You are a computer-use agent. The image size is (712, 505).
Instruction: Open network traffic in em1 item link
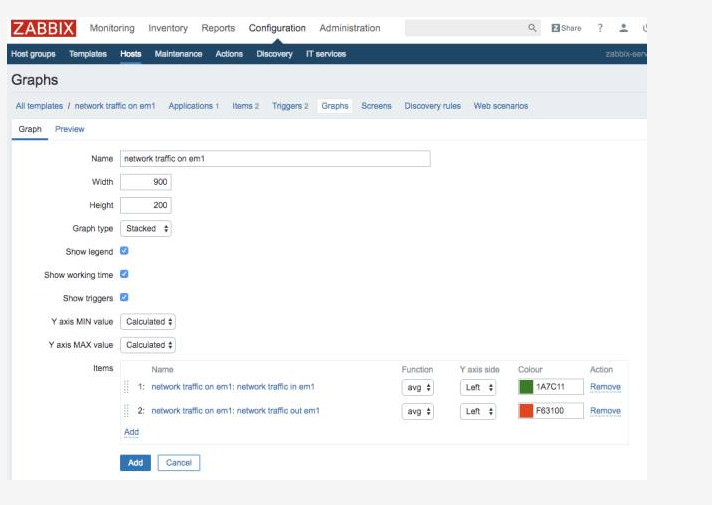[233, 387]
